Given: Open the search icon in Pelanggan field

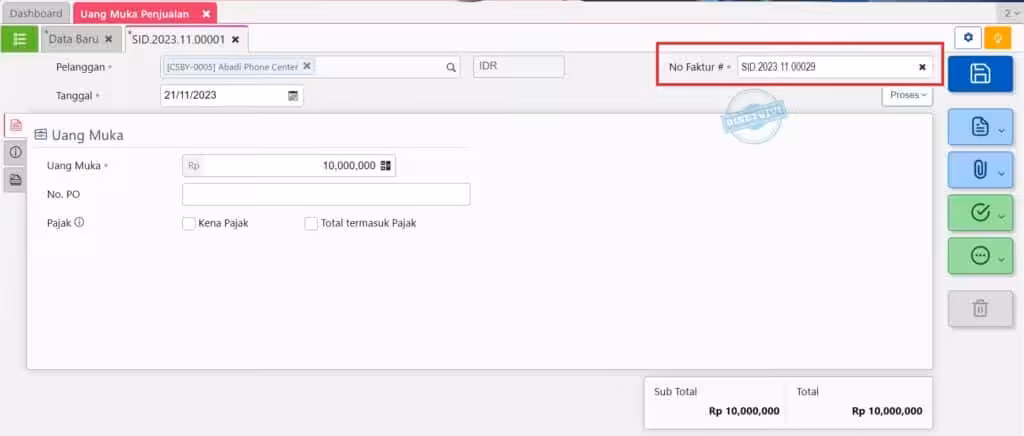Looking at the screenshot, I should (451, 67).
